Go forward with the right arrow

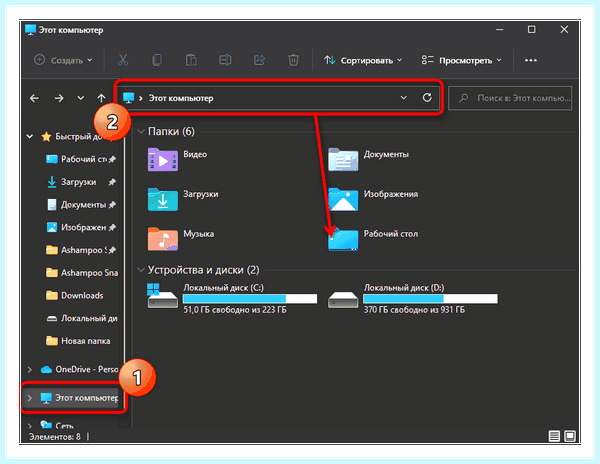(59, 98)
